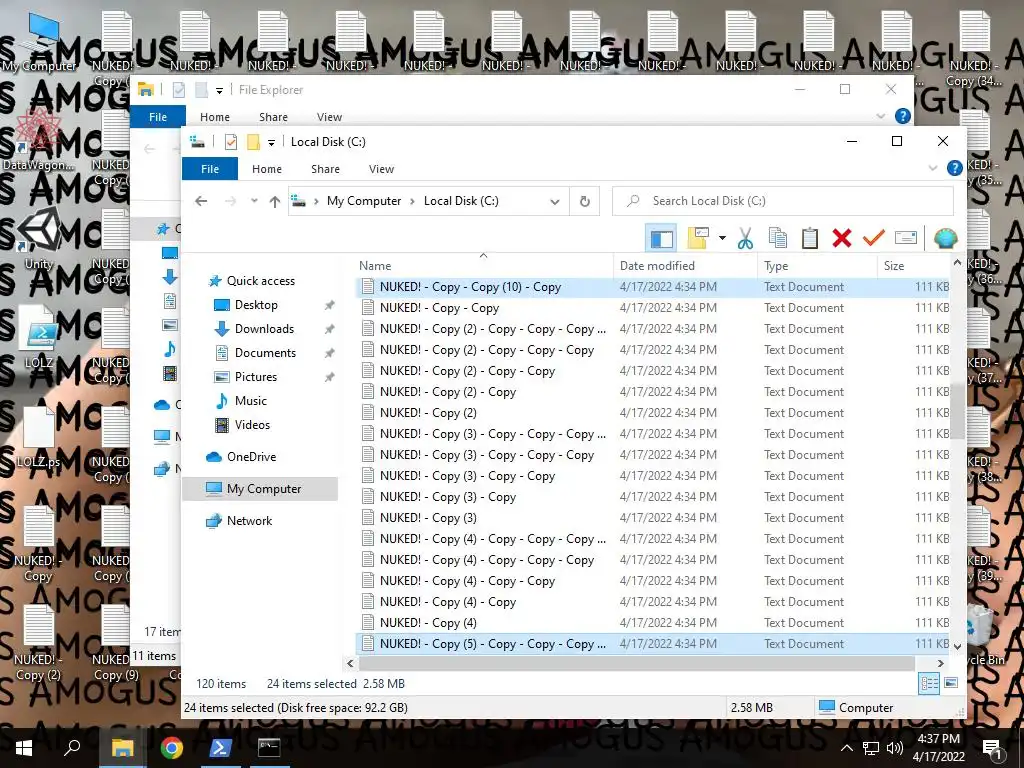This screenshot has width=1024, height=768.
Task: Click the Cut scissors icon
Action: click(x=745, y=238)
